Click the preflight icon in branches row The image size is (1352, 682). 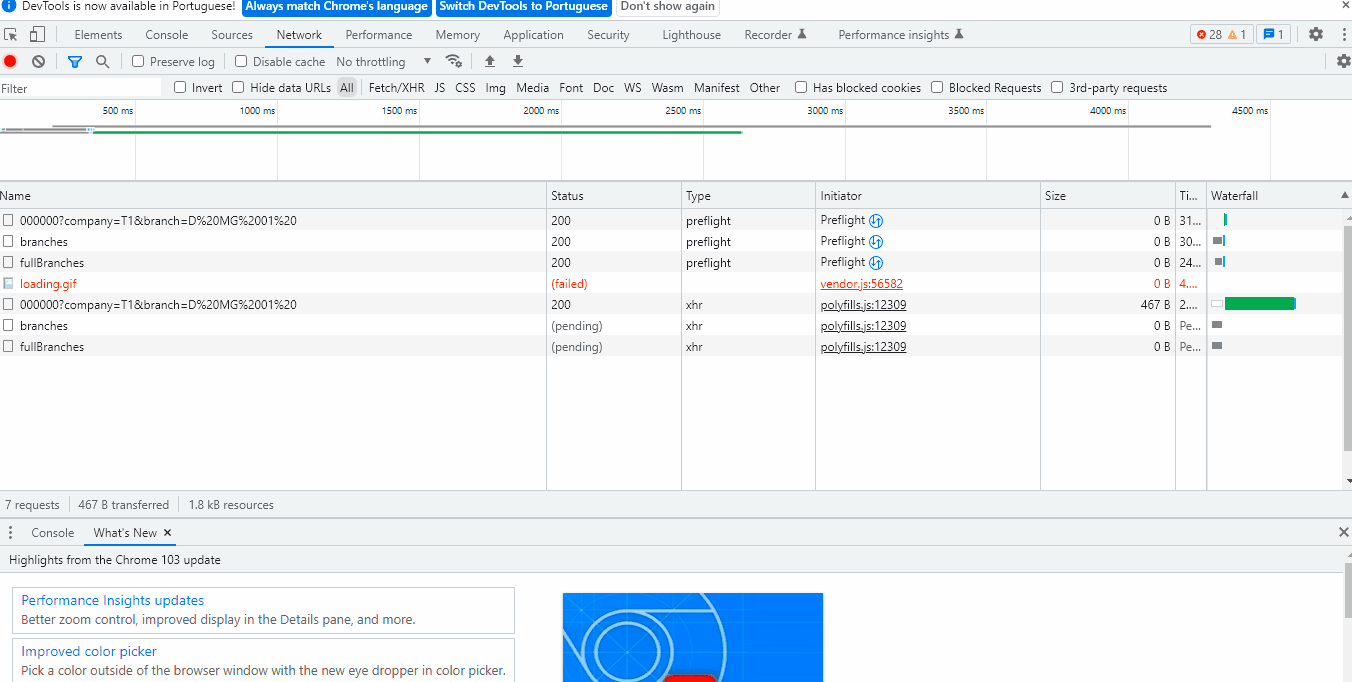pyautogui.click(x=876, y=242)
